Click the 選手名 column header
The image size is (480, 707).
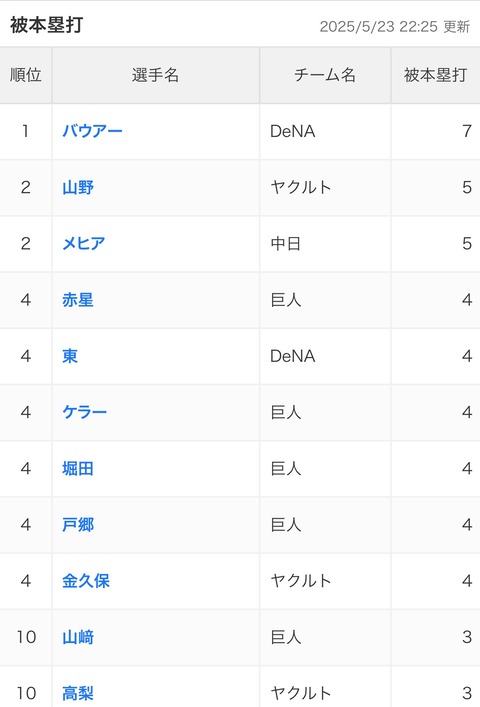pyautogui.click(x=155, y=75)
